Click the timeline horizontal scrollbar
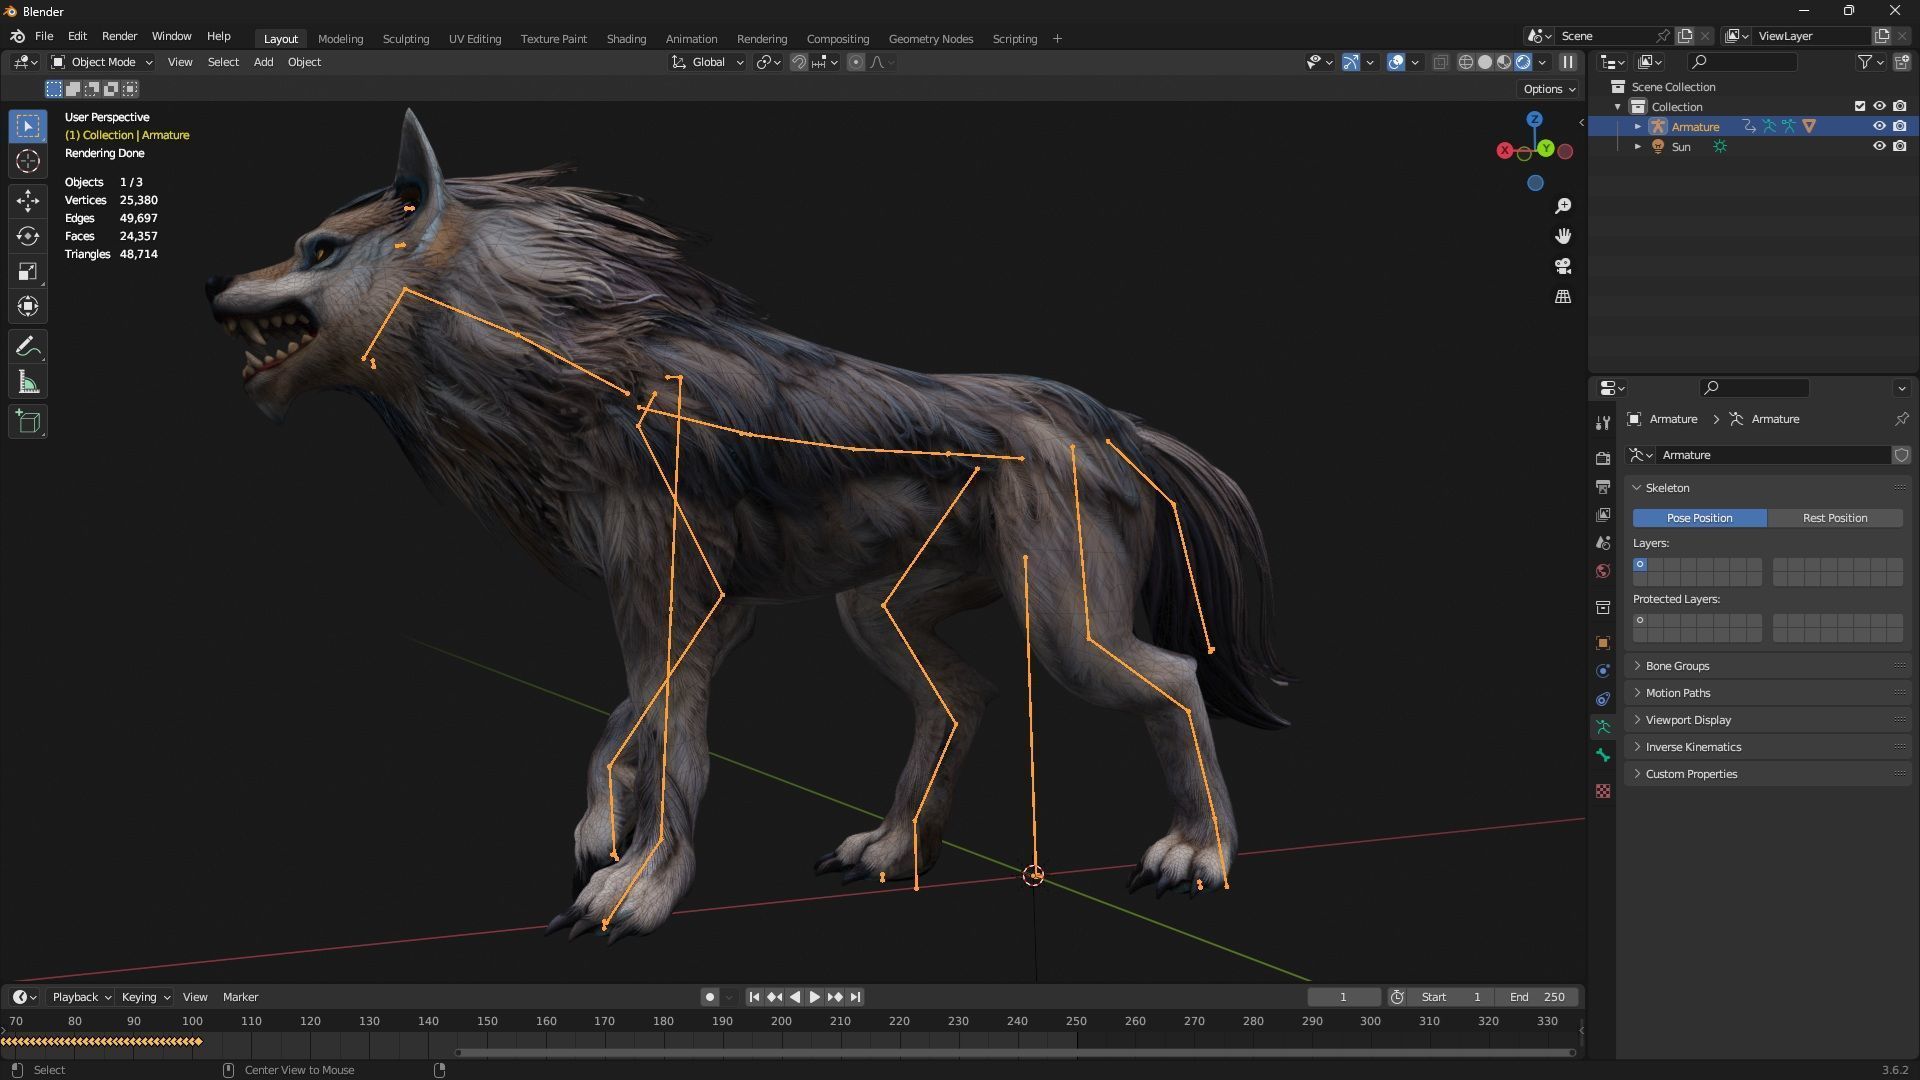Viewport: 1920px width, 1080px height. click(x=1015, y=1052)
